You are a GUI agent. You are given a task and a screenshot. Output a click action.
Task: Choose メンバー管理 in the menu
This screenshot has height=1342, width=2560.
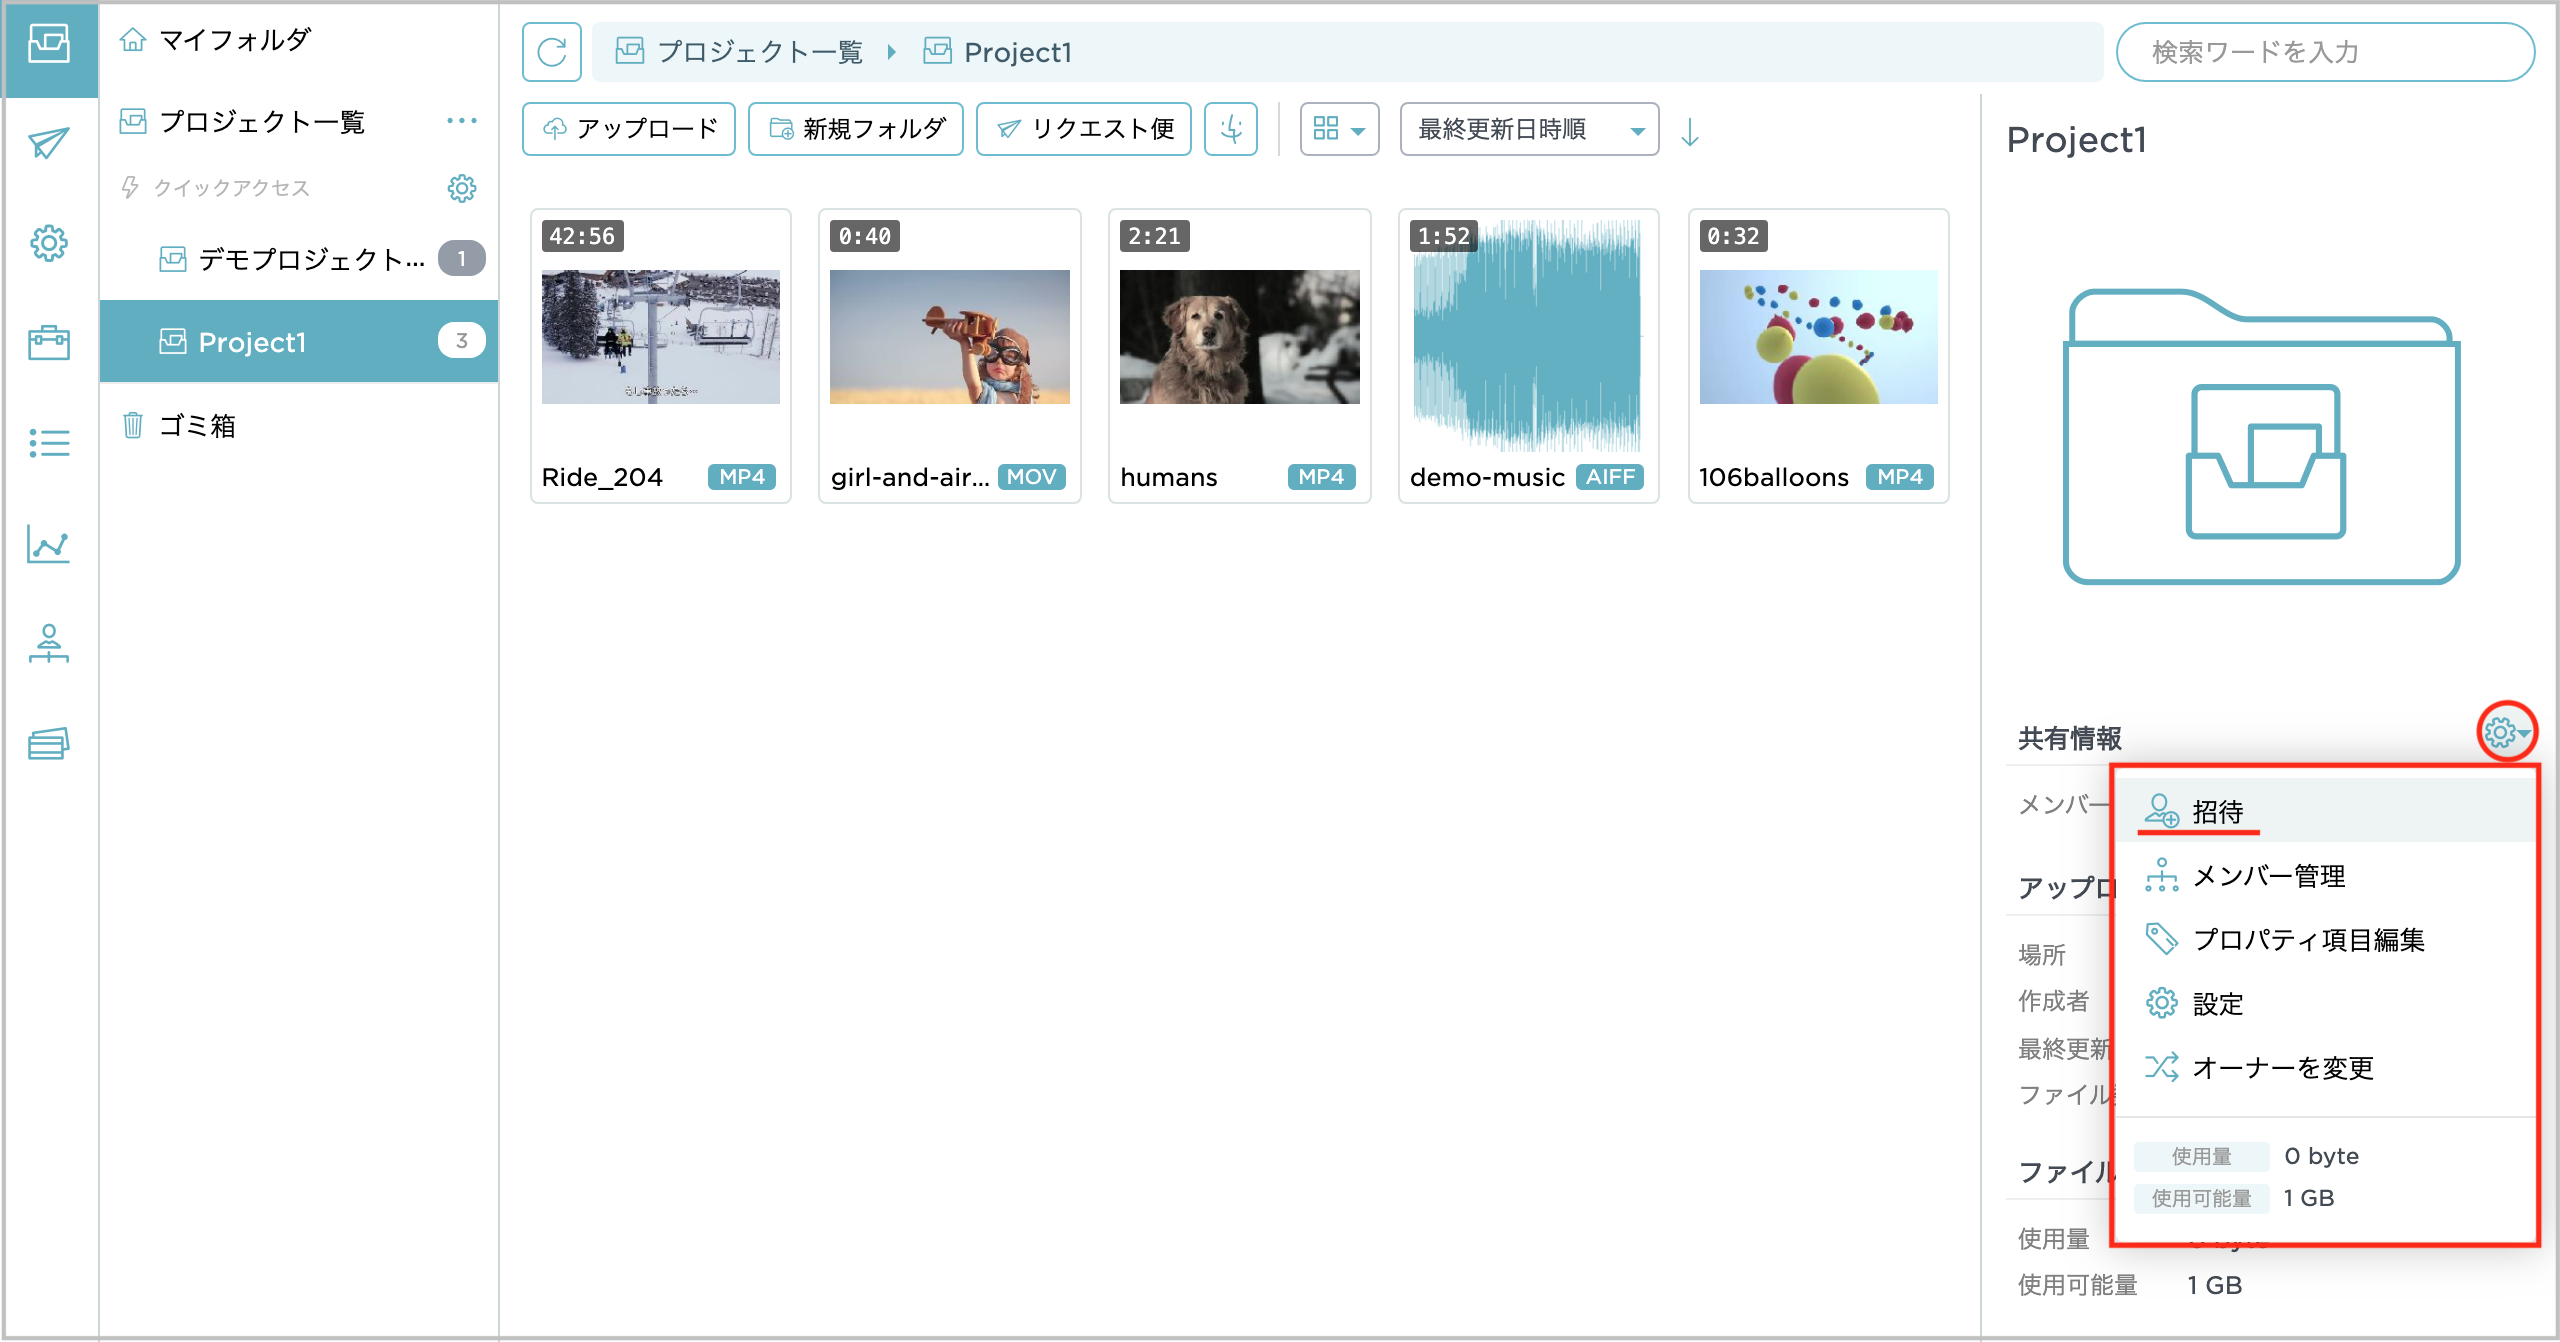pyautogui.click(x=2268, y=876)
